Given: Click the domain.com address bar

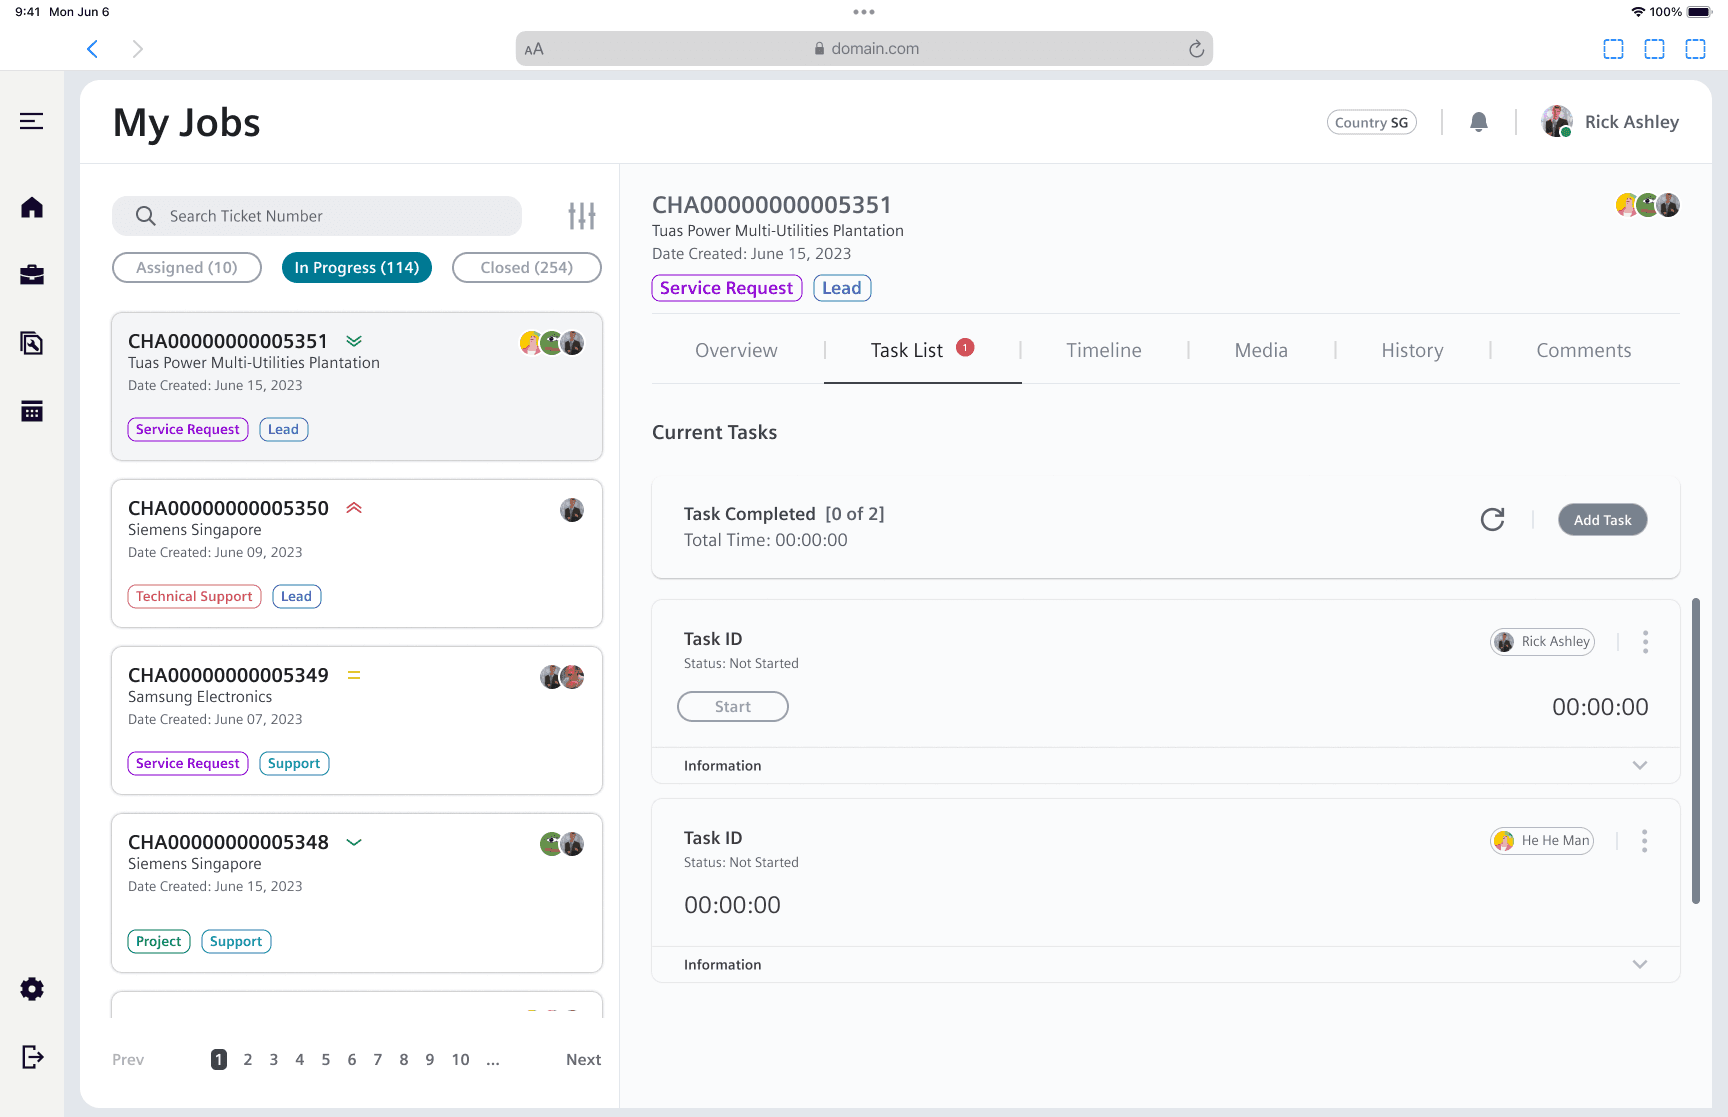Looking at the screenshot, I should (865, 49).
